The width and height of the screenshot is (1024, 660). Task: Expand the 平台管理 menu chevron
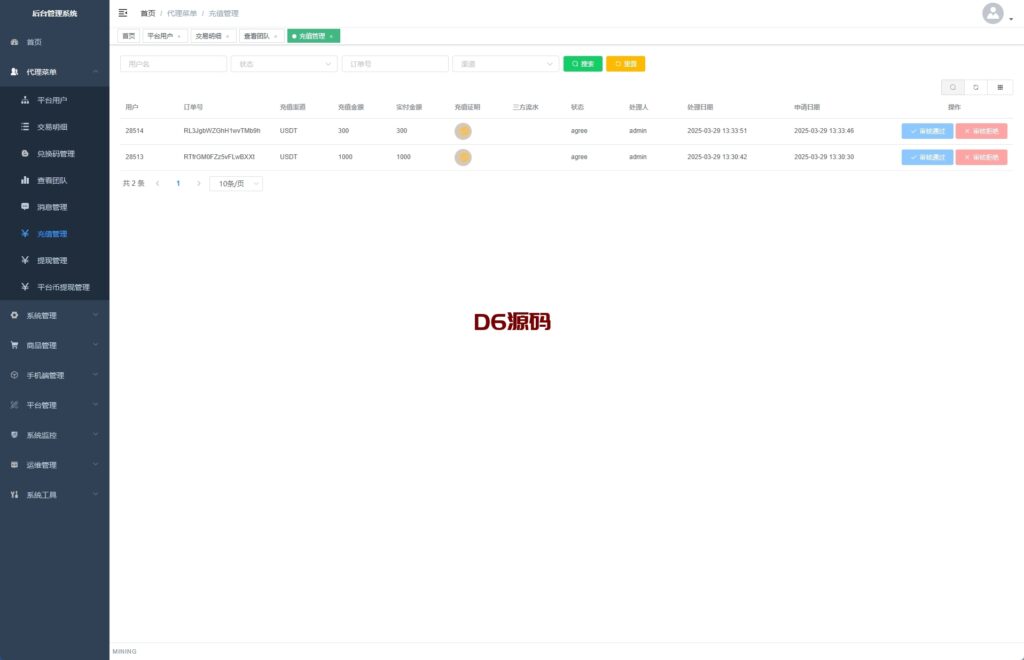tap(95, 405)
